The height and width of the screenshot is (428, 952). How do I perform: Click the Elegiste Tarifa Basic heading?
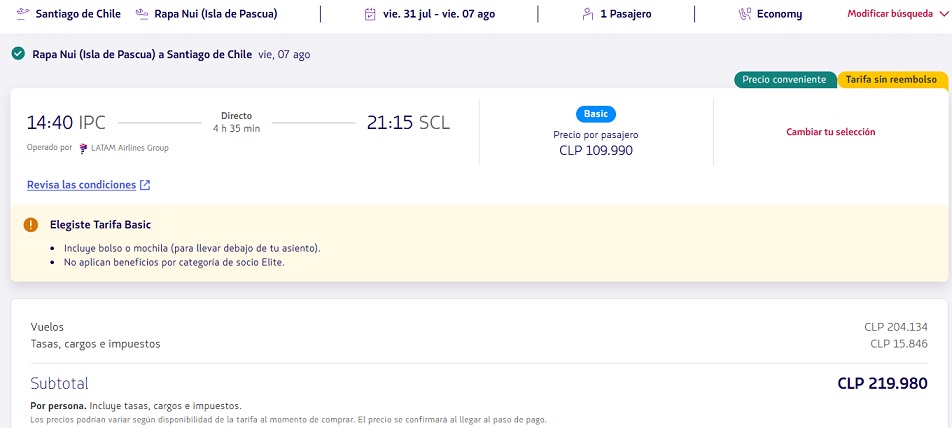tap(100, 225)
